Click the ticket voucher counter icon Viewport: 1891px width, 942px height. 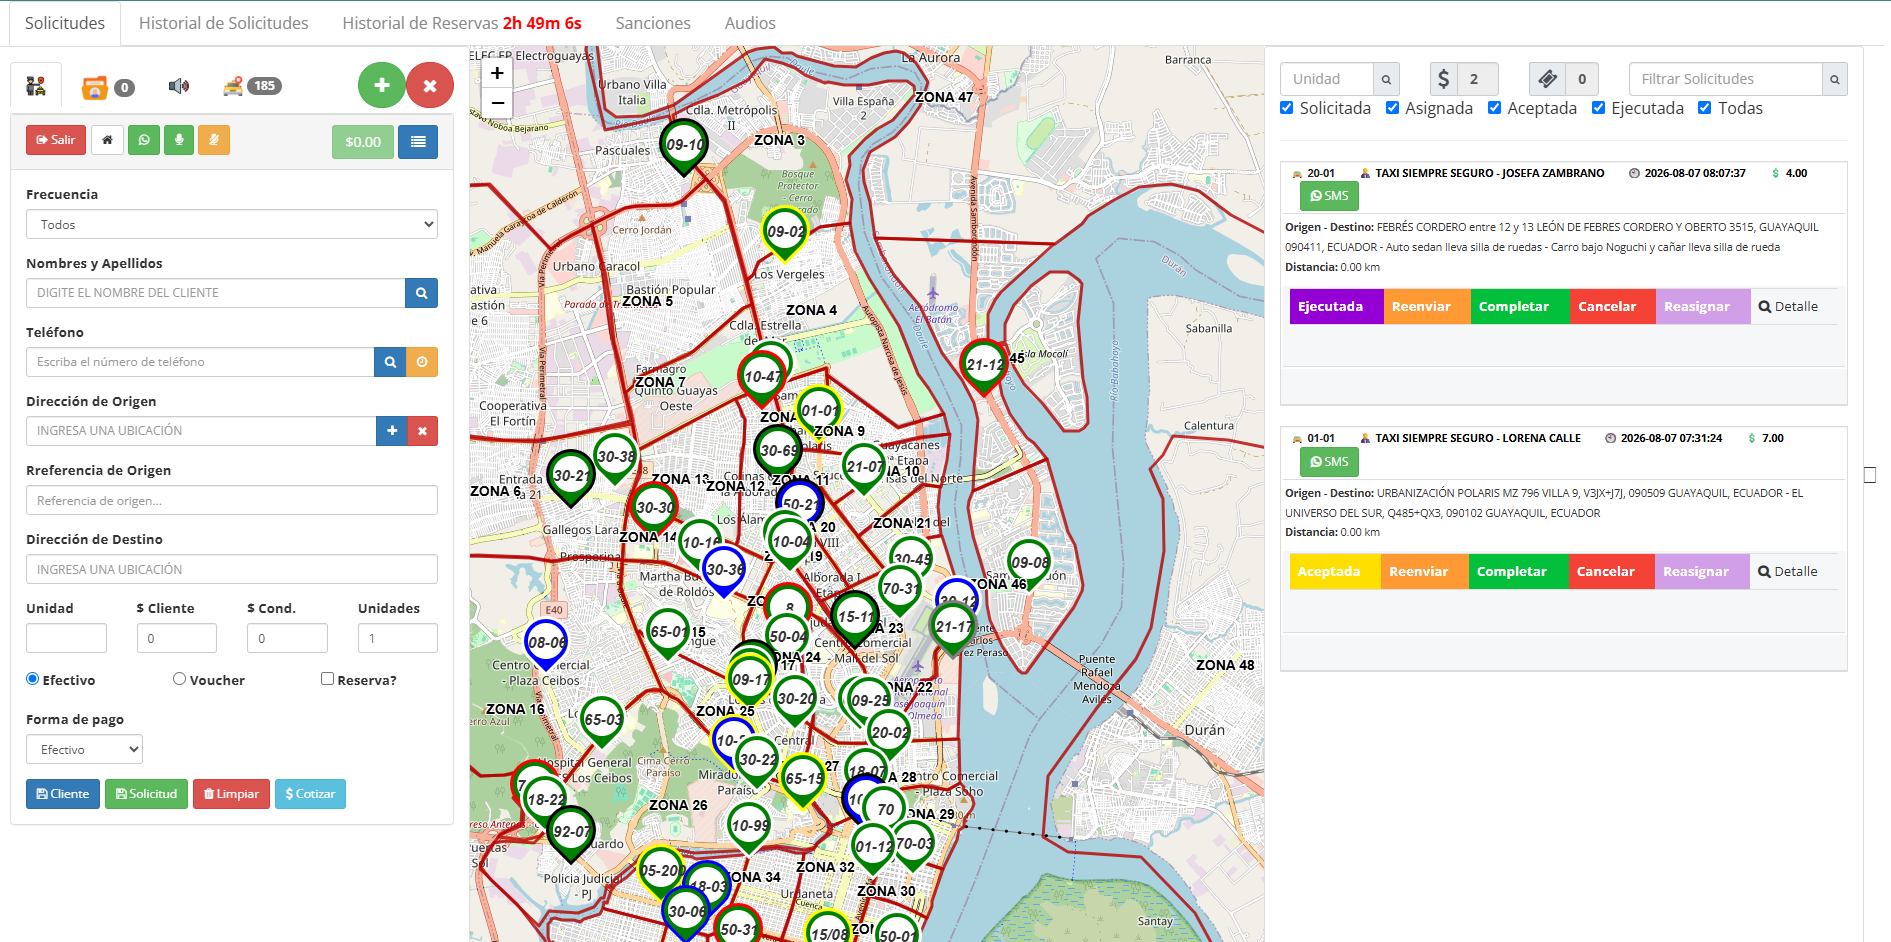click(x=1547, y=79)
